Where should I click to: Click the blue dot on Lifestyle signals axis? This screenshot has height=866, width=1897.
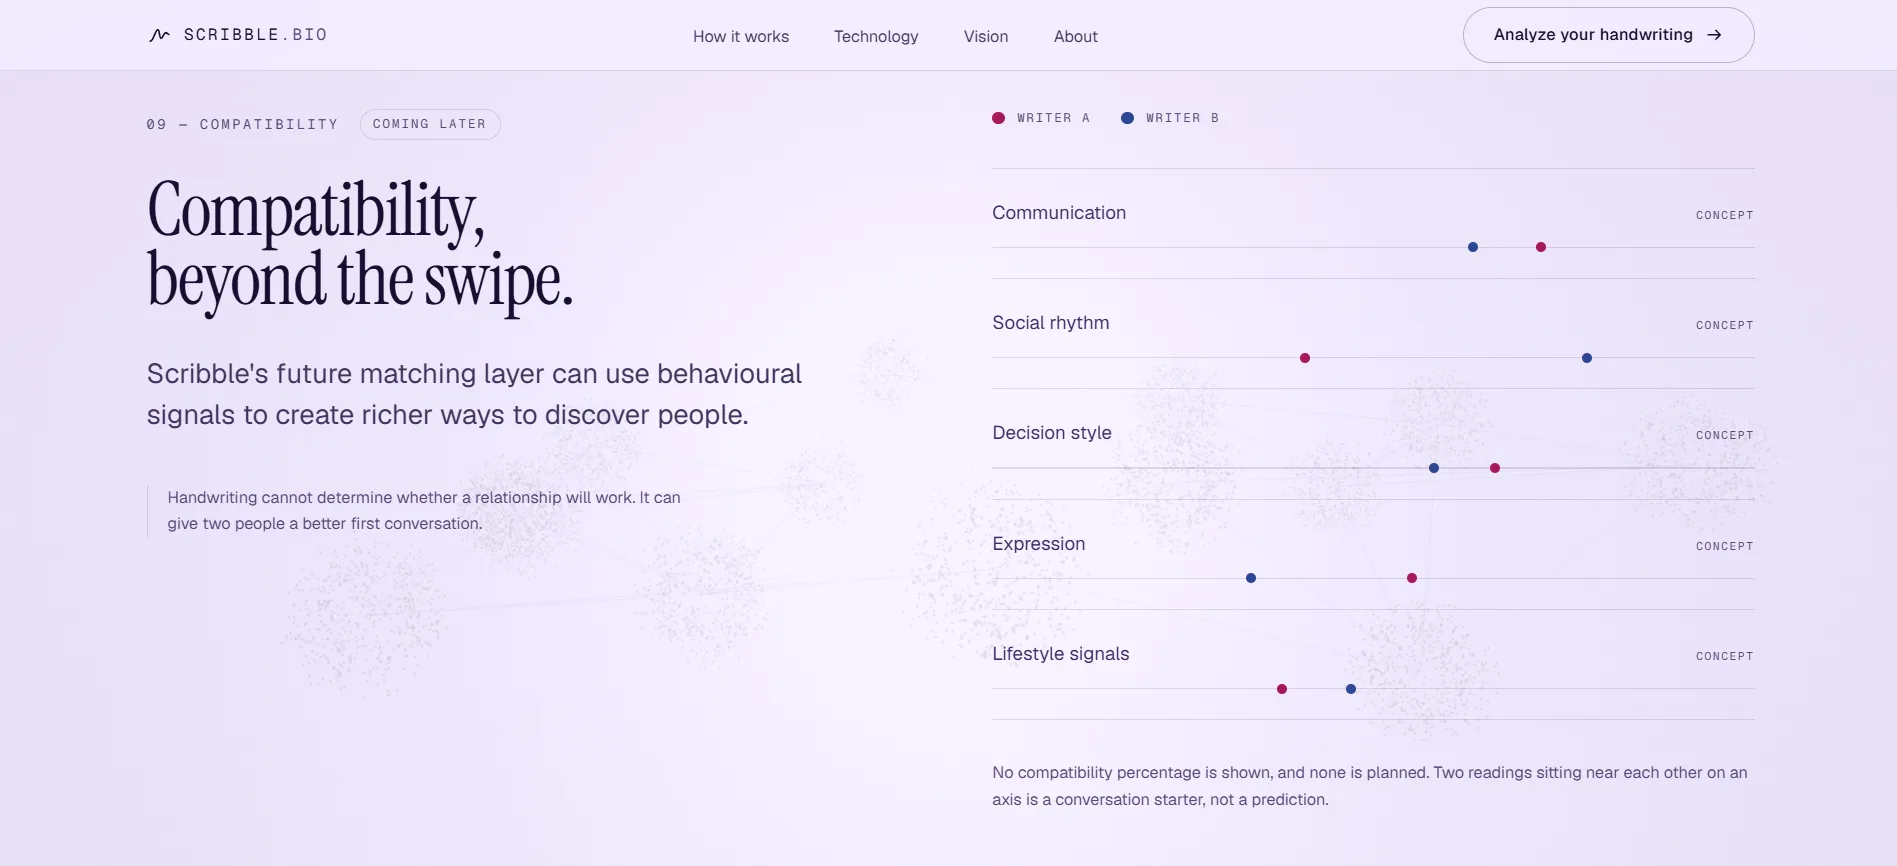tap(1351, 689)
